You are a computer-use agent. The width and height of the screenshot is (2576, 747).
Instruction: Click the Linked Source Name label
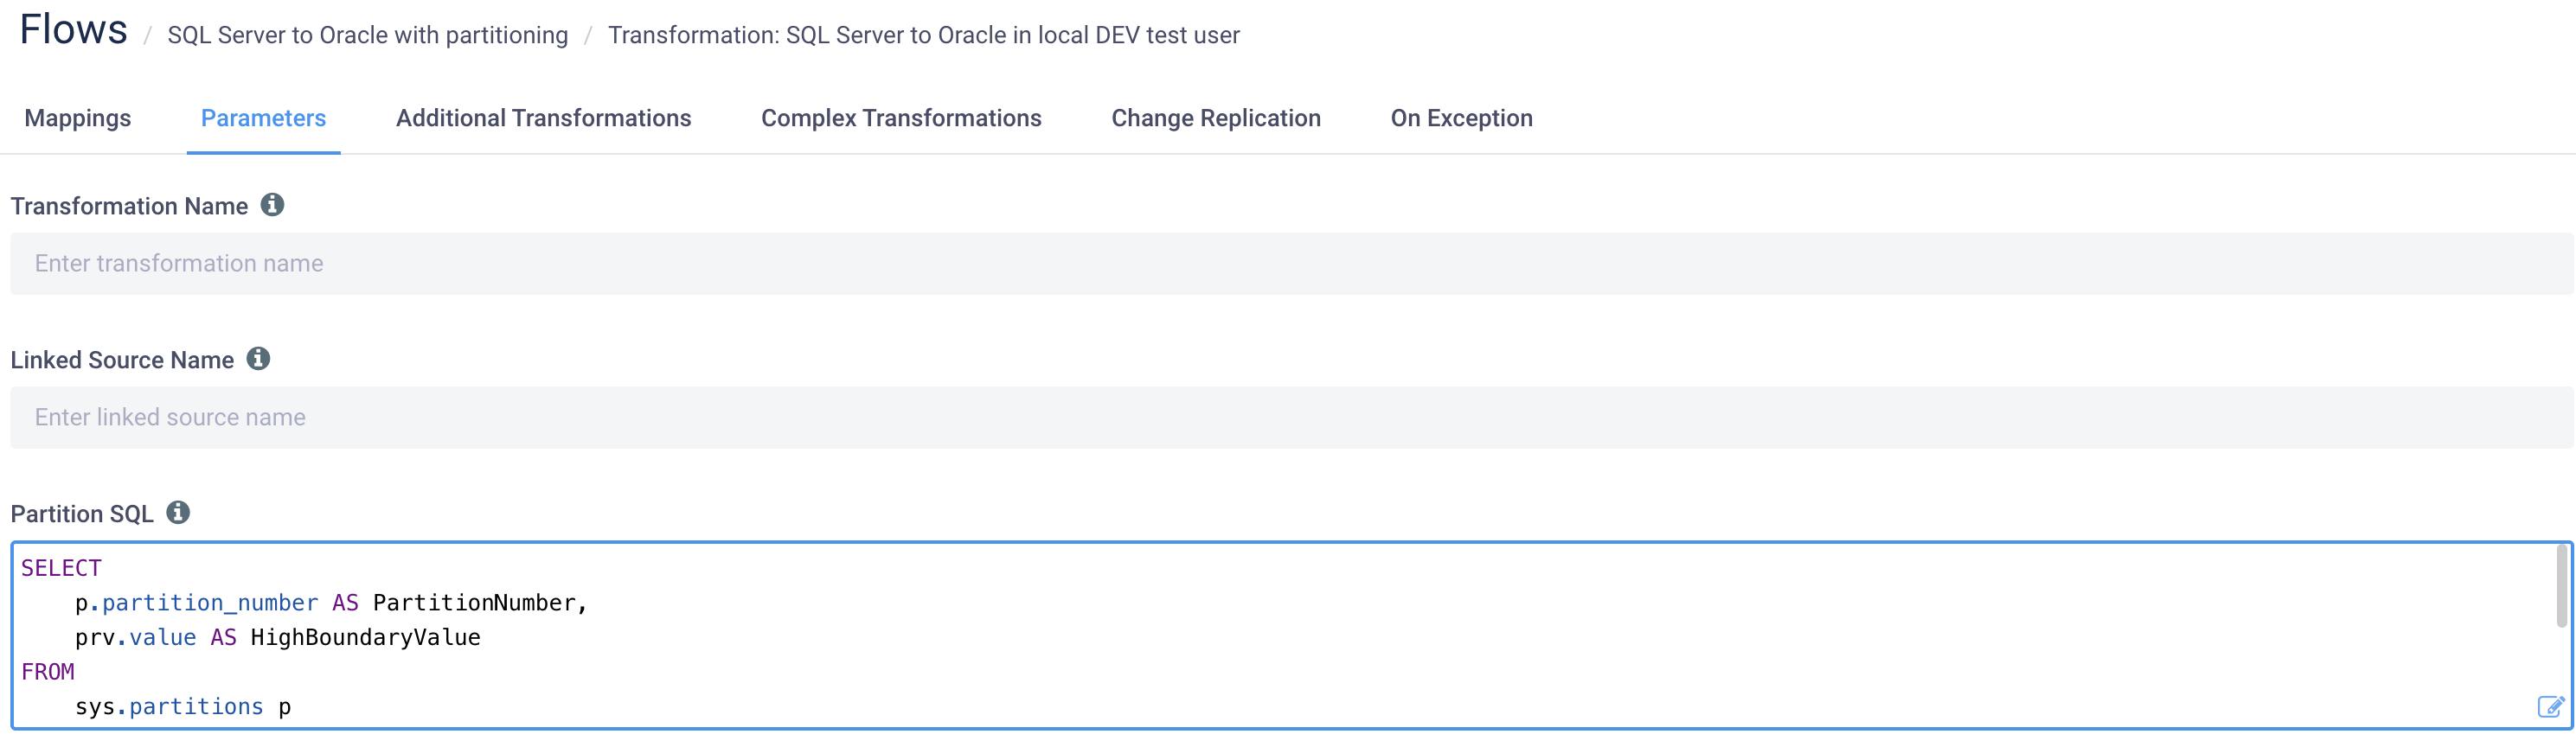point(122,360)
